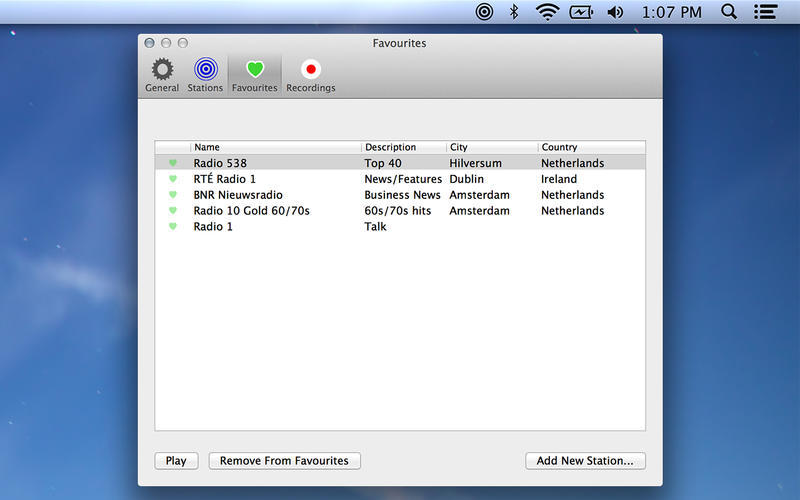
Task: Click the Business News description cell
Action: click(402, 194)
